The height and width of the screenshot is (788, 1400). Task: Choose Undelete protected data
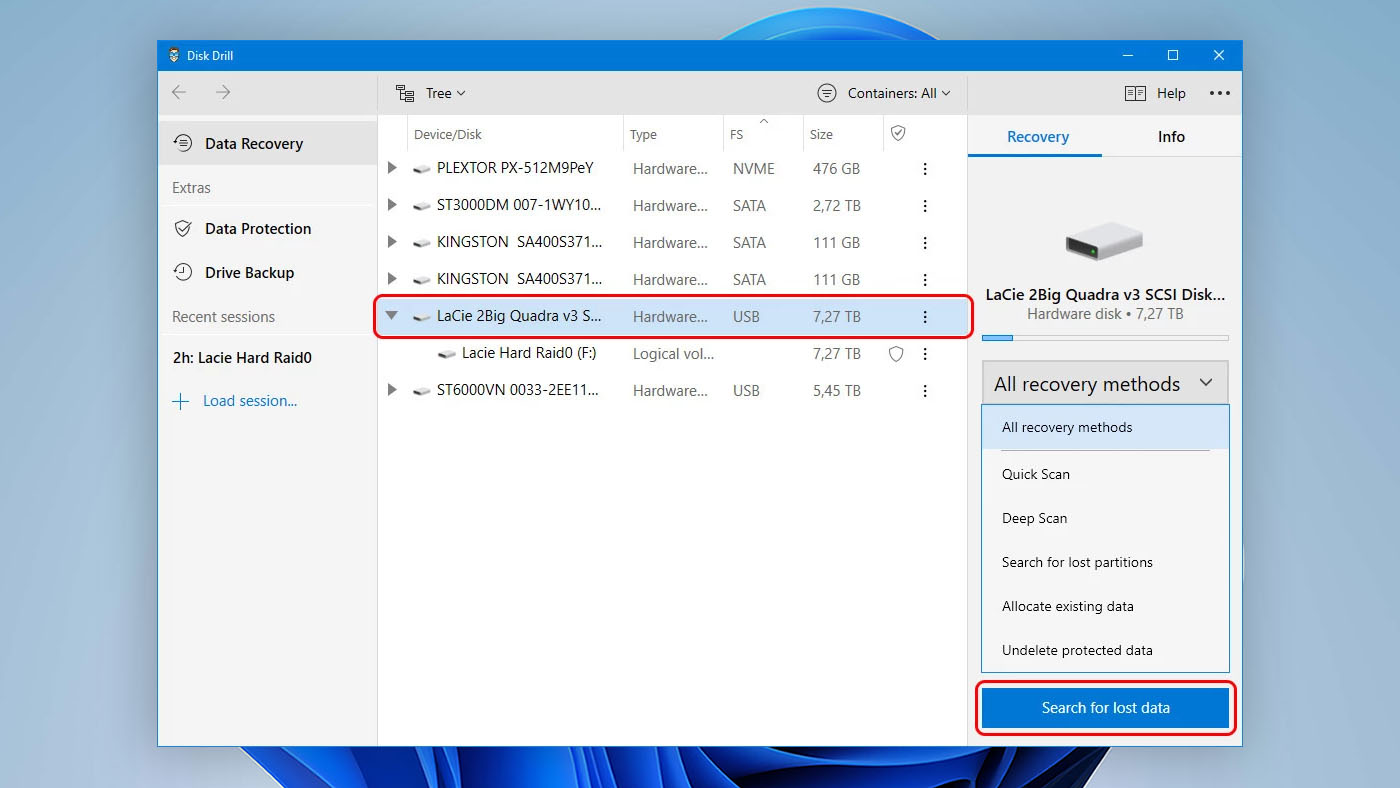[1105, 650]
